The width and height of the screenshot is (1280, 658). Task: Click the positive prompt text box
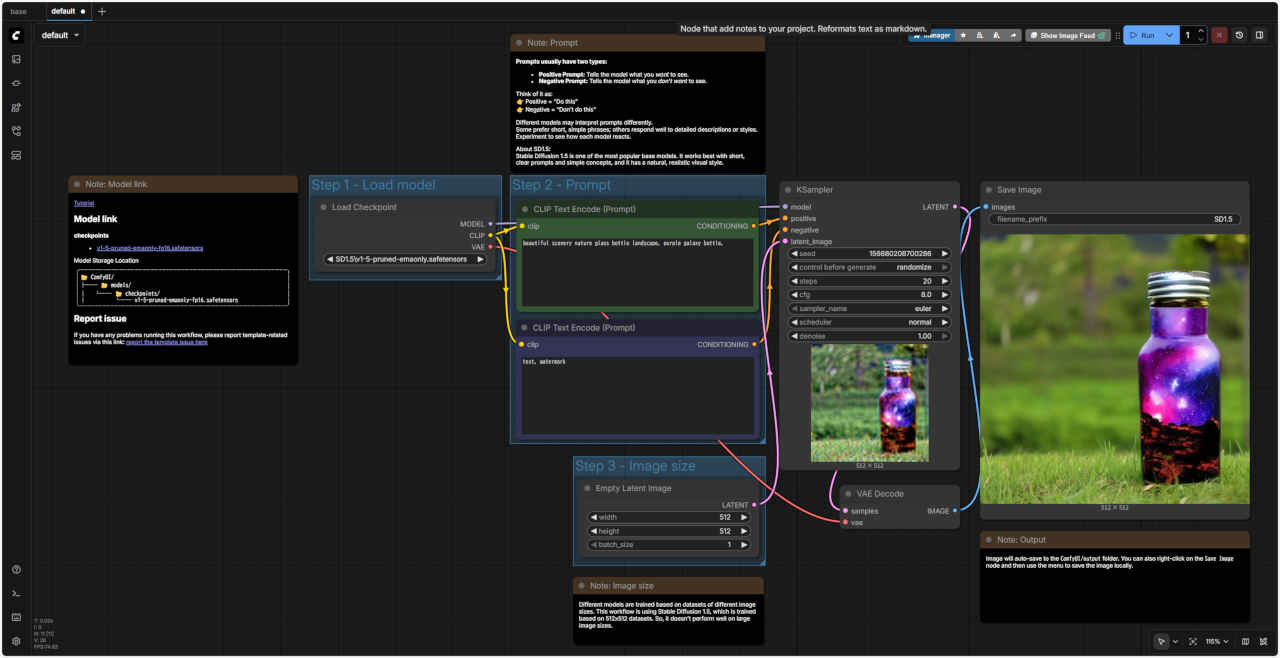pyautogui.click(x=636, y=272)
